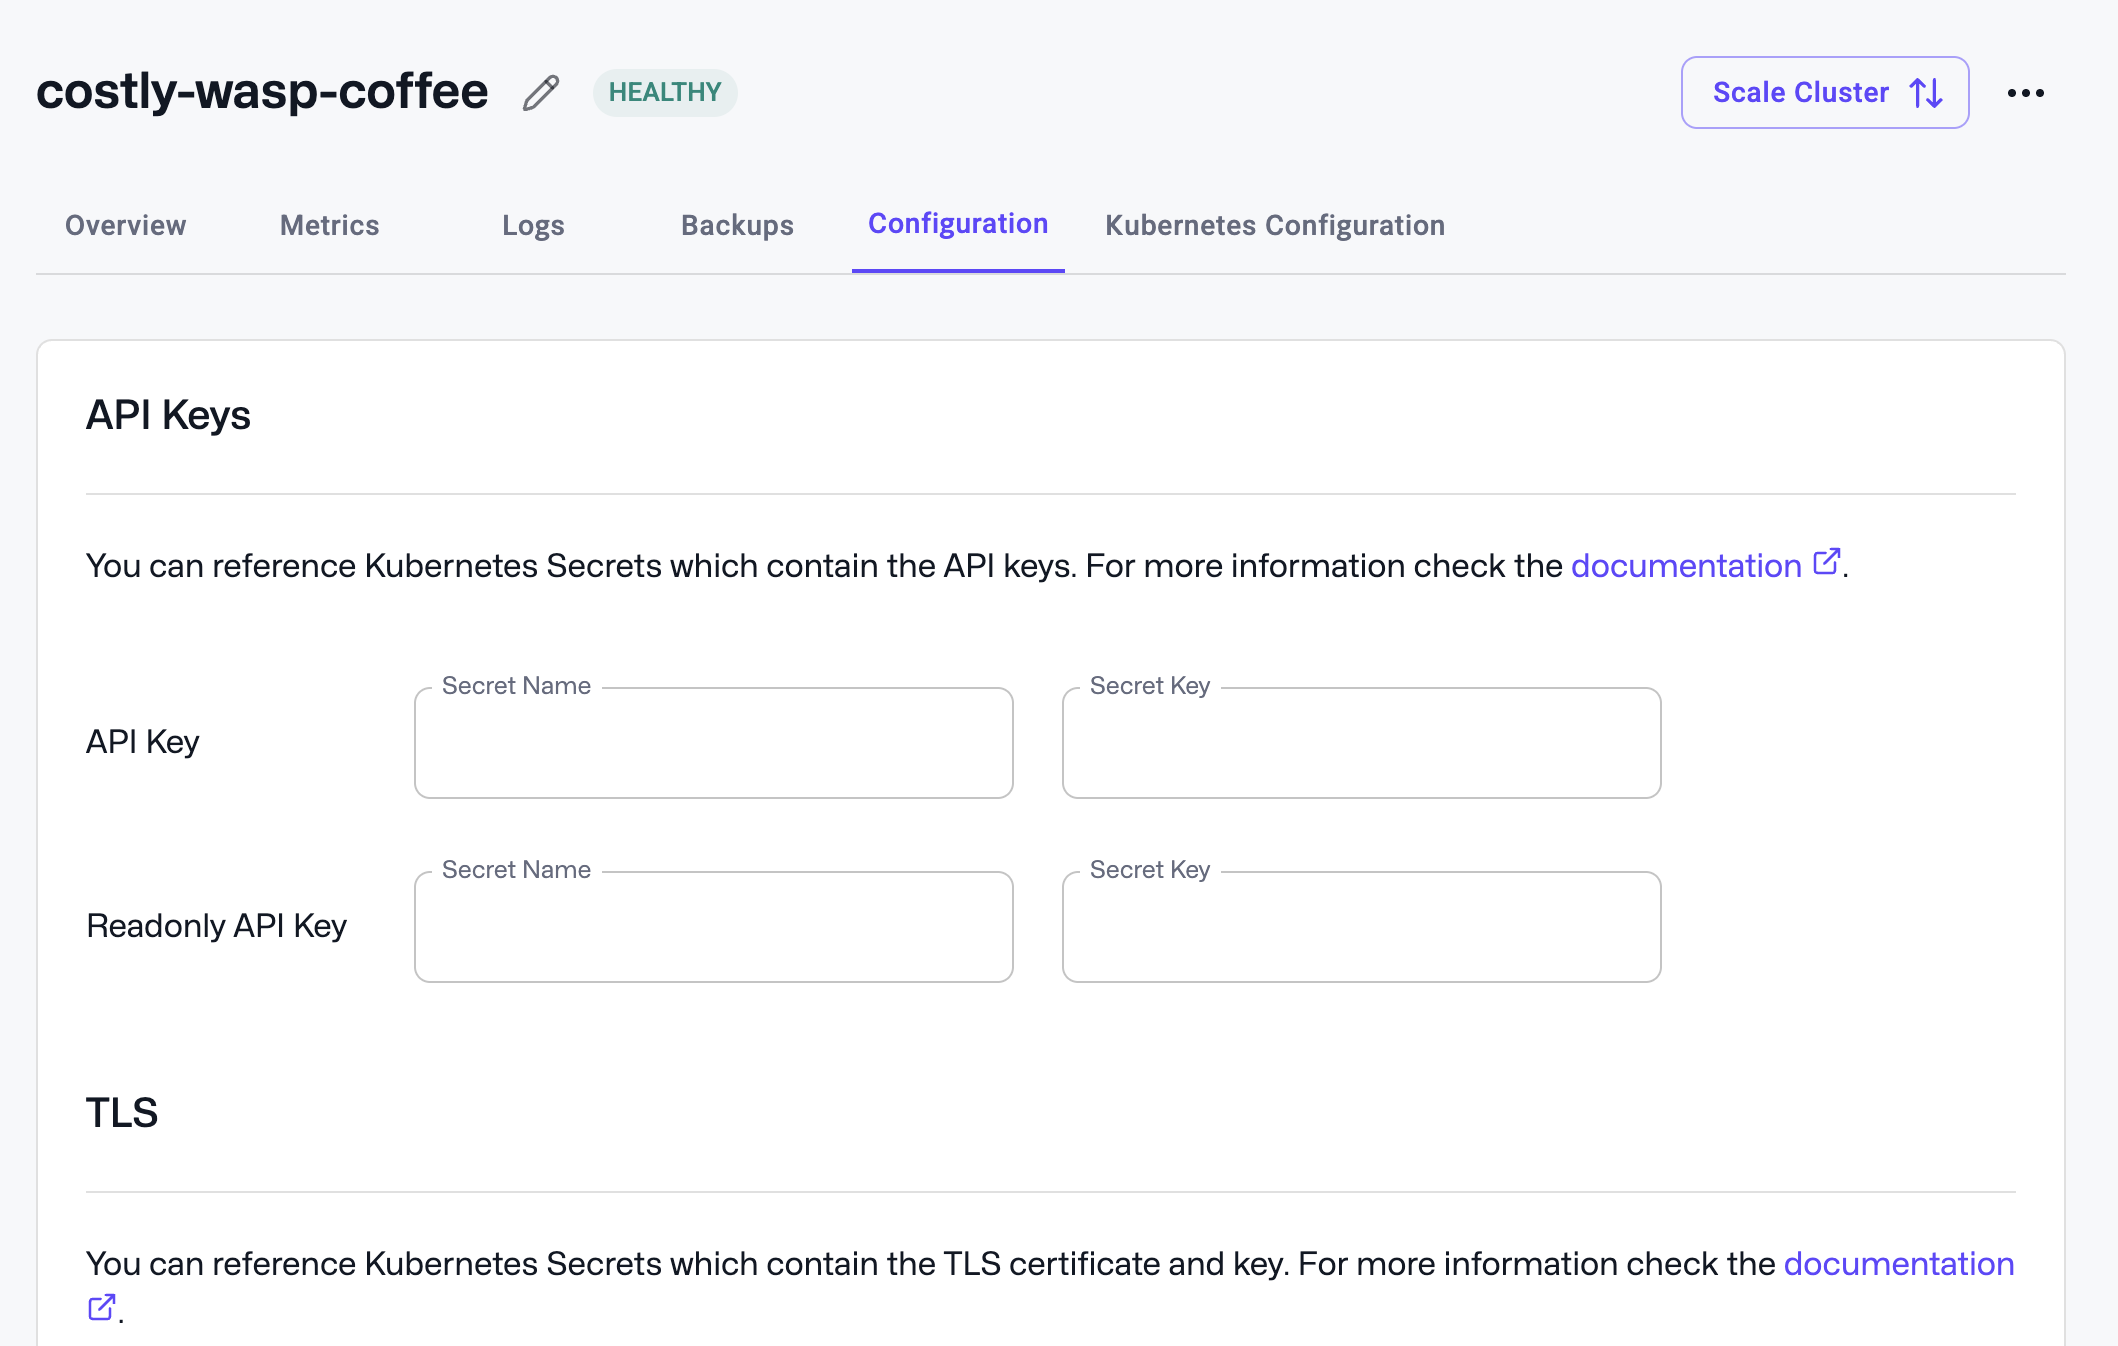Viewport: 2118px width, 1346px height.
Task: Click the Secret Name field for API Key
Action: (x=713, y=742)
